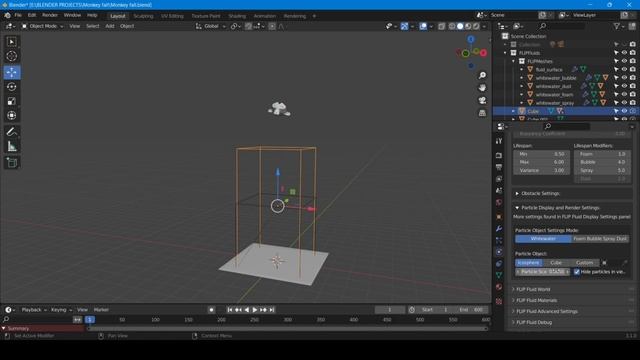This screenshot has height=360, width=640.
Task: Expand the Obstacle Settings panel
Action: pyautogui.click(x=540, y=193)
